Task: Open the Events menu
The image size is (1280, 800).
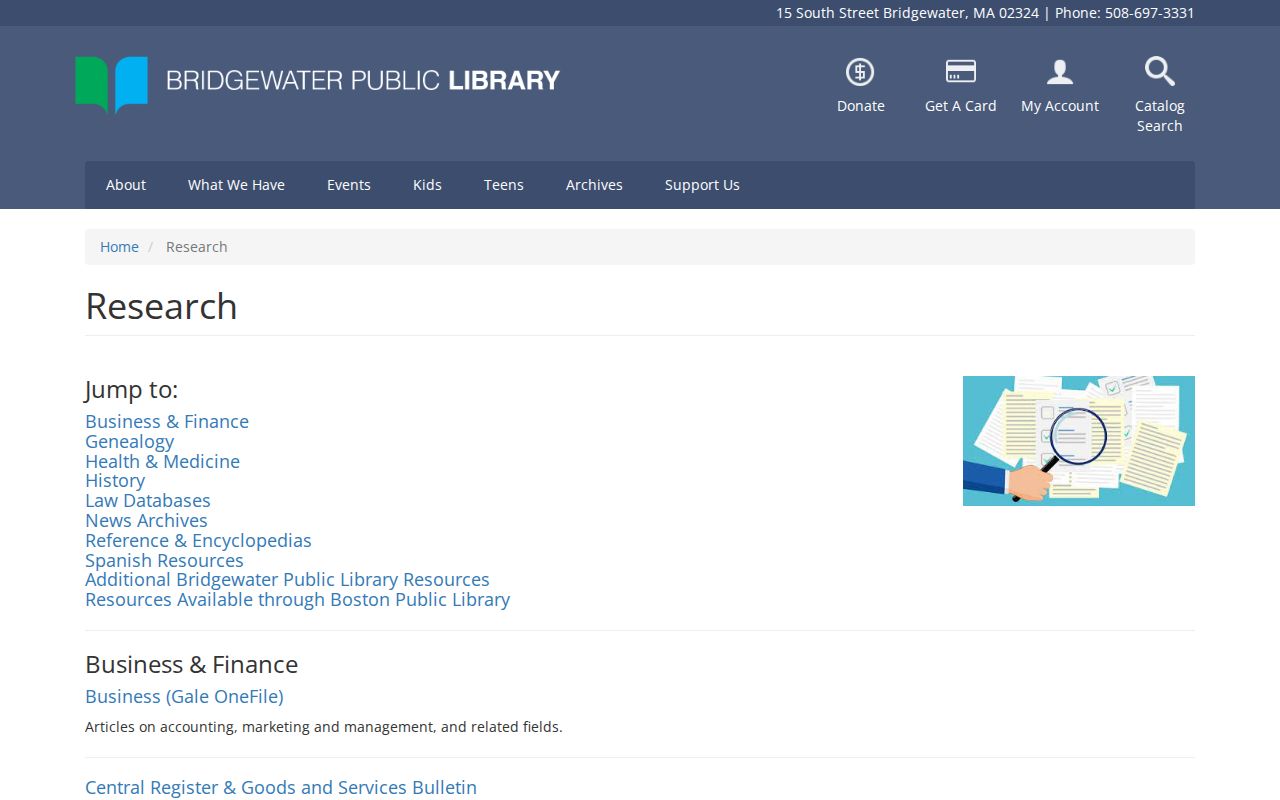Action: coord(349,185)
